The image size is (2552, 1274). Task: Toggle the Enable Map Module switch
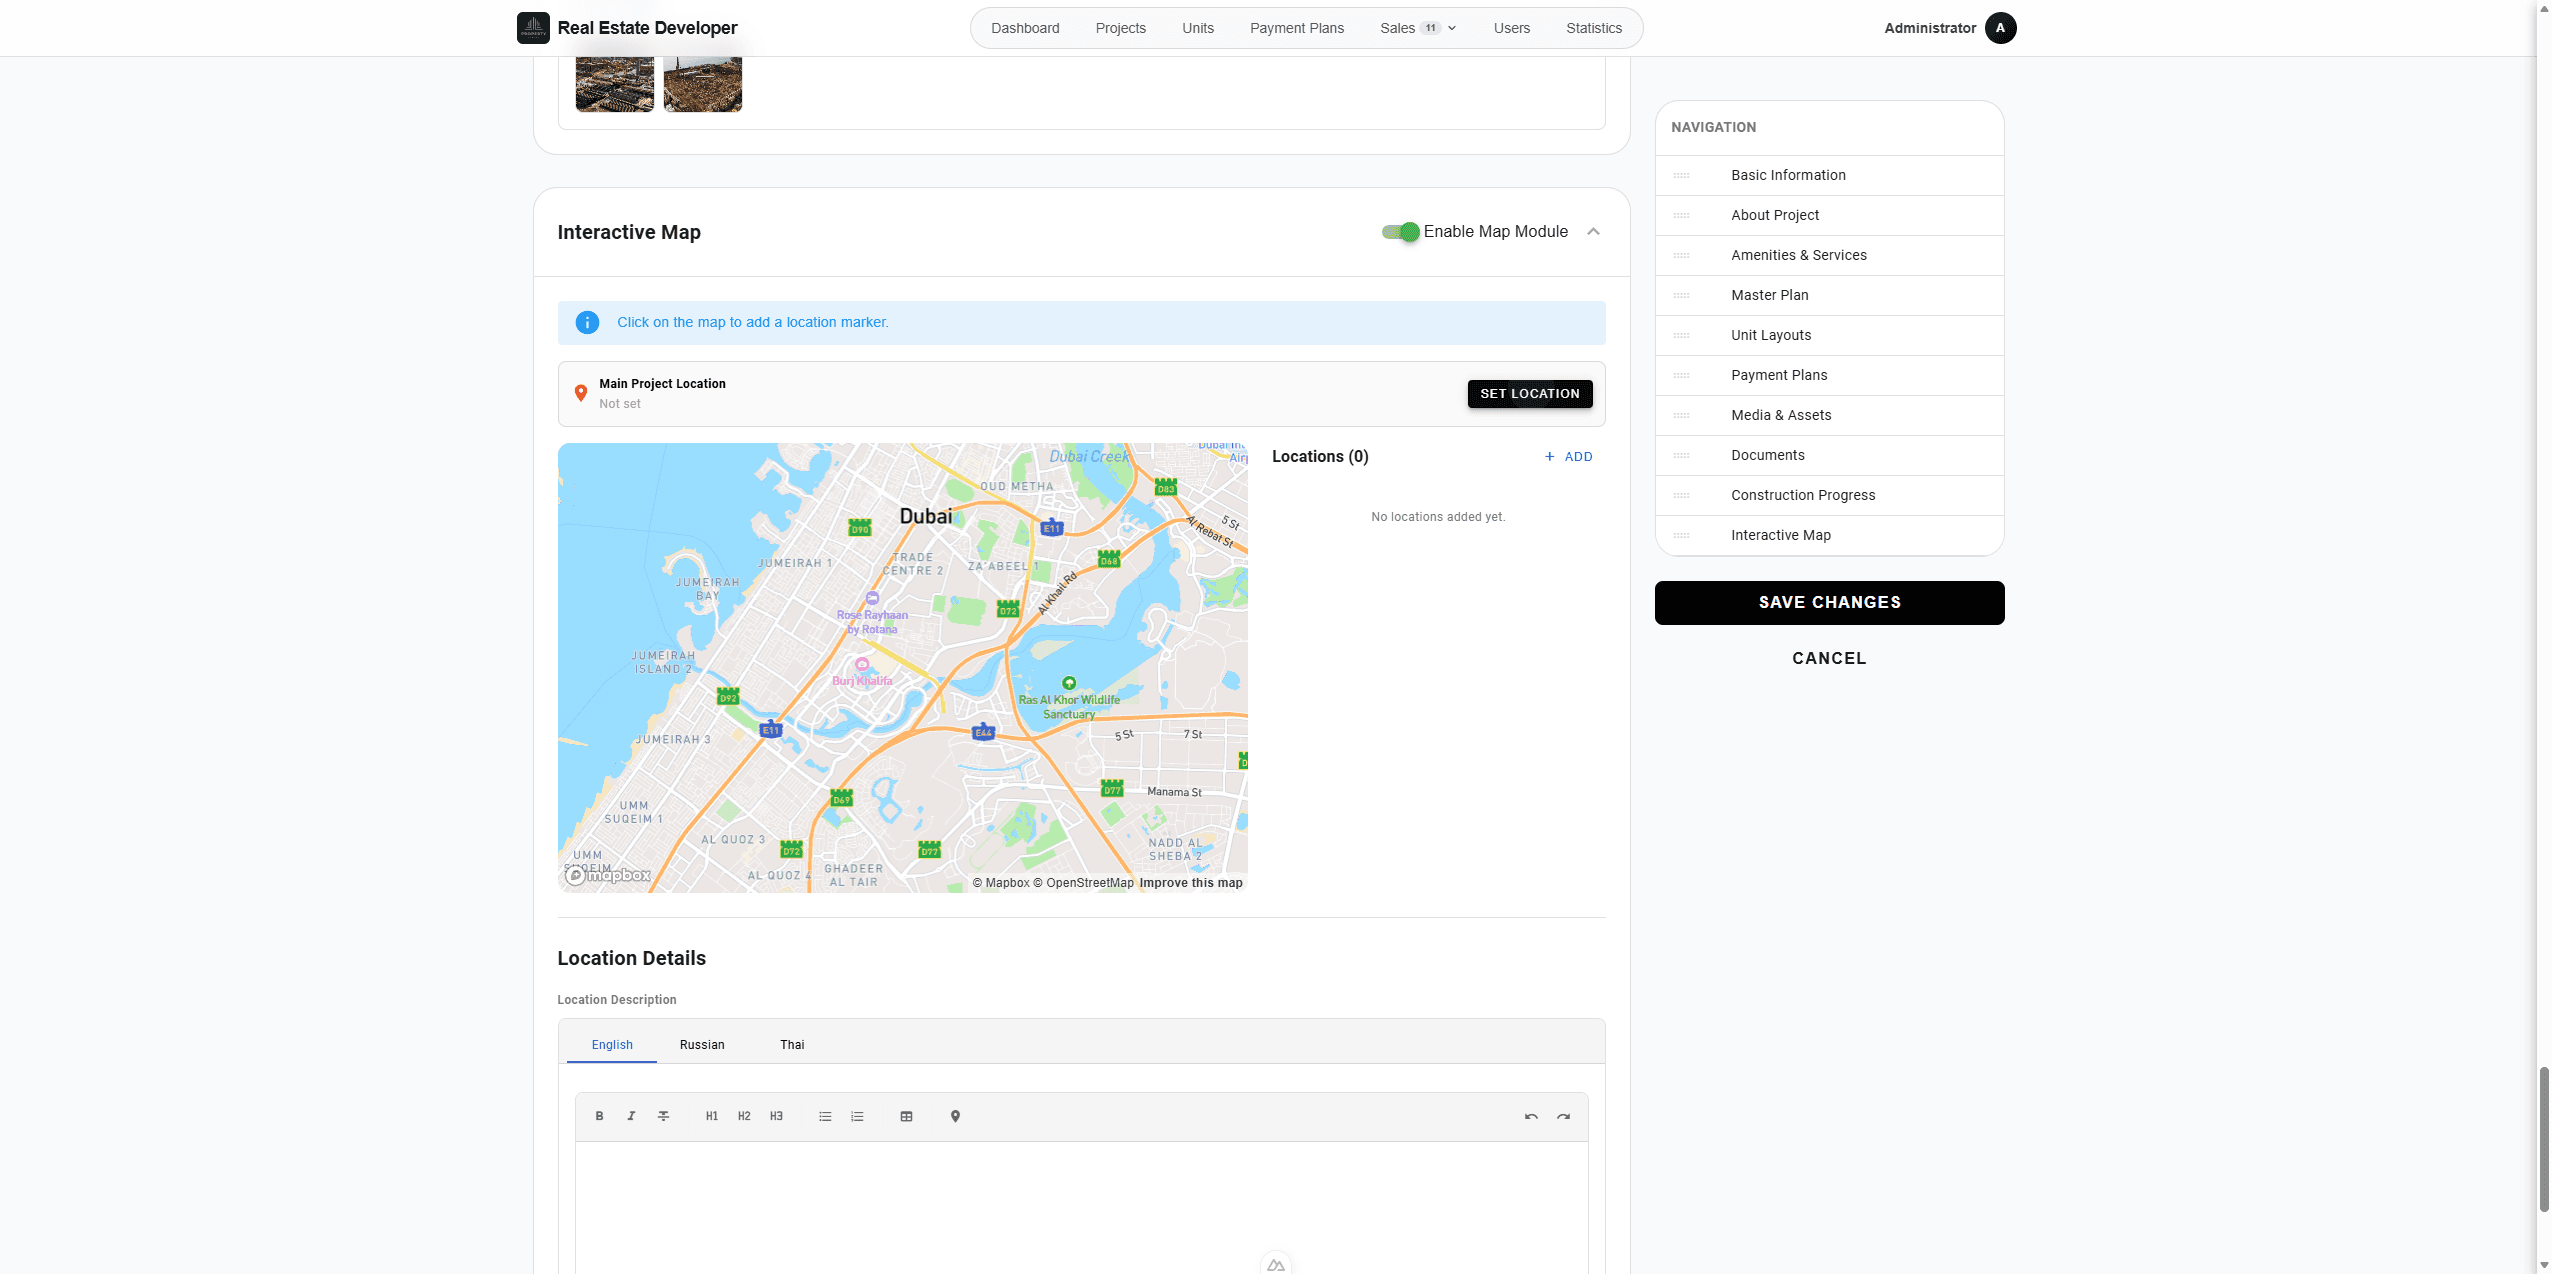(x=1400, y=232)
